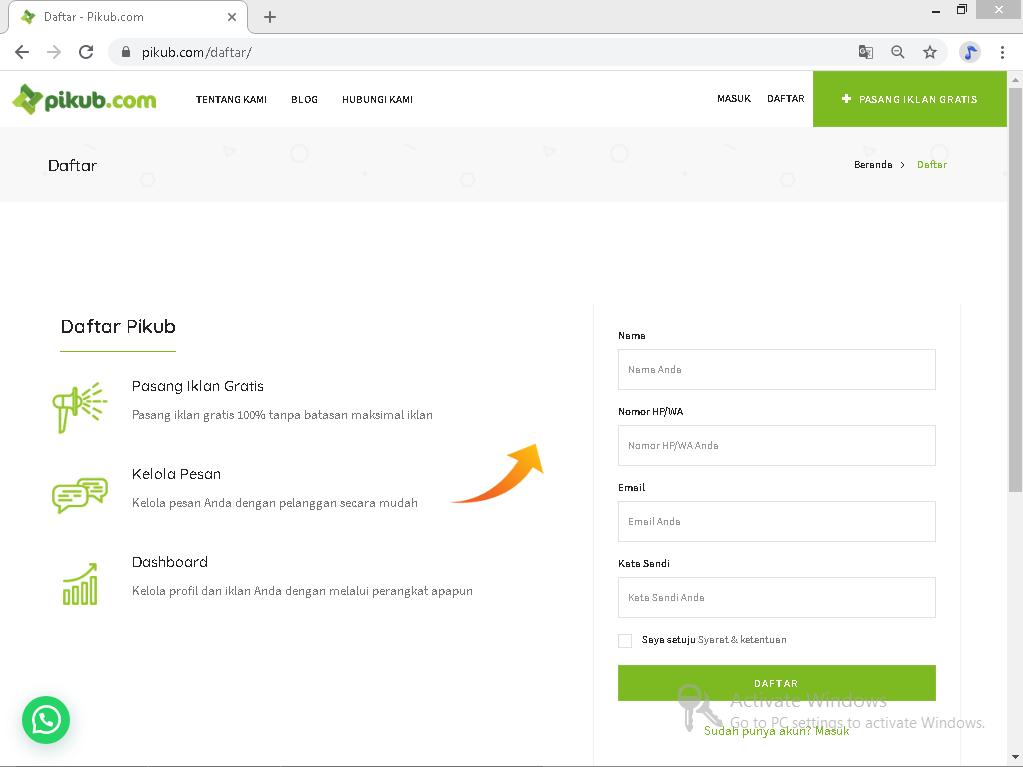Select the BLOG navigation item
The image size is (1023, 767).
(x=304, y=99)
